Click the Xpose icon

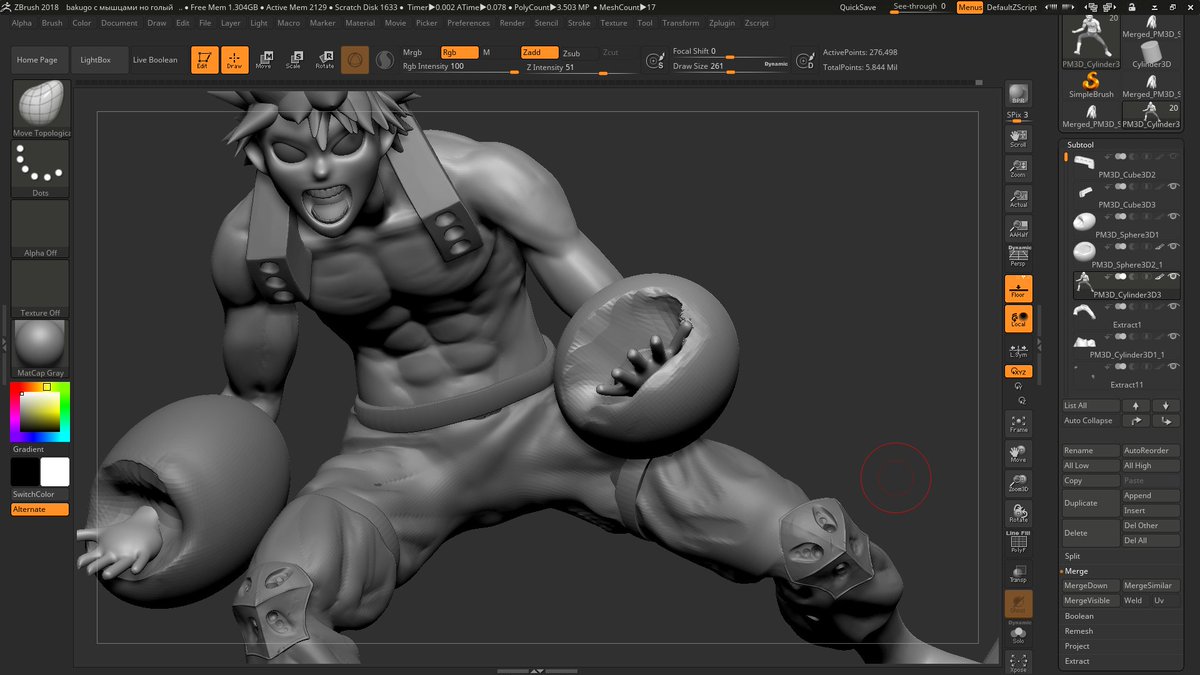click(x=1018, y=662)
